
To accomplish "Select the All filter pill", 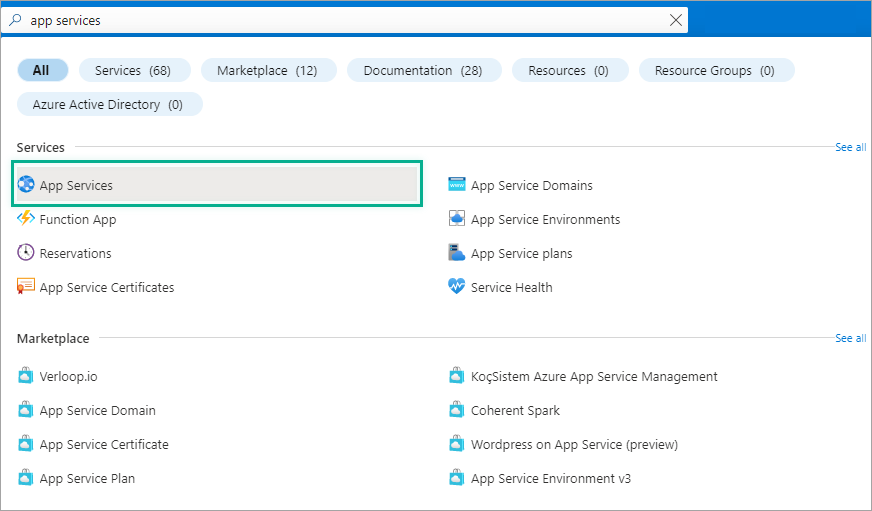I will 42,70.
